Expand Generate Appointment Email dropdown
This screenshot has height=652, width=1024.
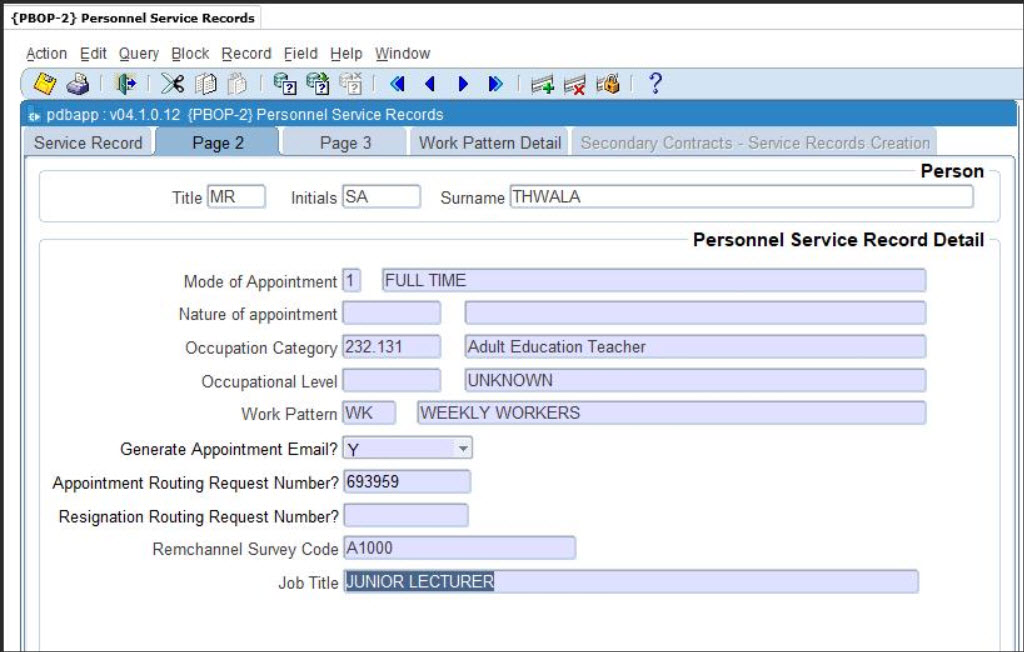pyautogui.click(x=463, y=449)
